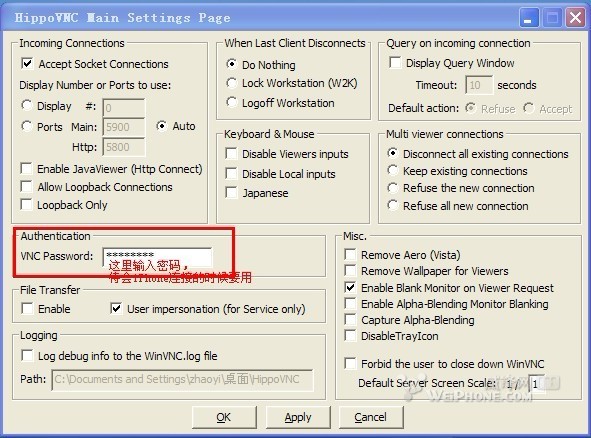This screenshot has width=591, height=438.
Task: Check the DisableTrayIcon option
Action: (350, 335)
